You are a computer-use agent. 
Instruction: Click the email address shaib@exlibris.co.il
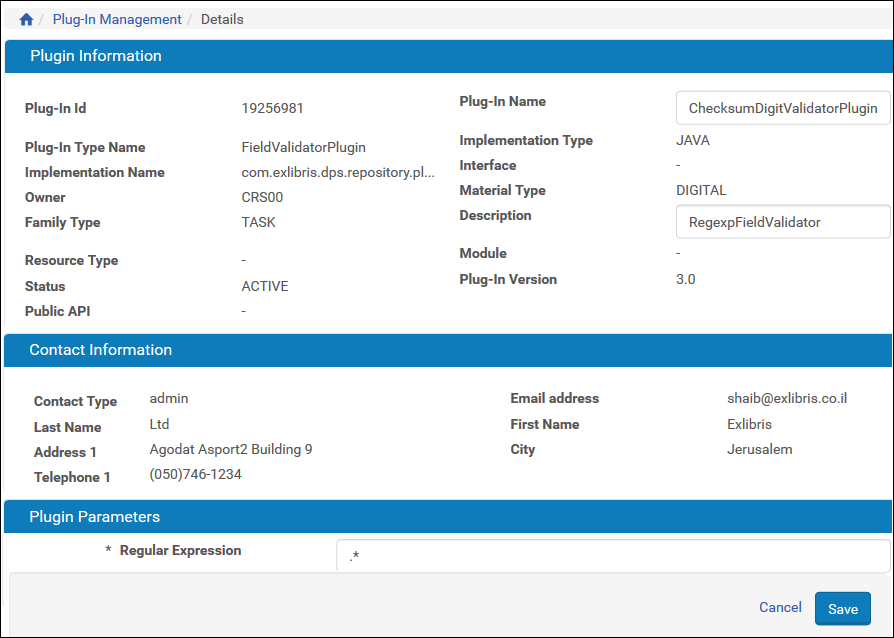787,398
